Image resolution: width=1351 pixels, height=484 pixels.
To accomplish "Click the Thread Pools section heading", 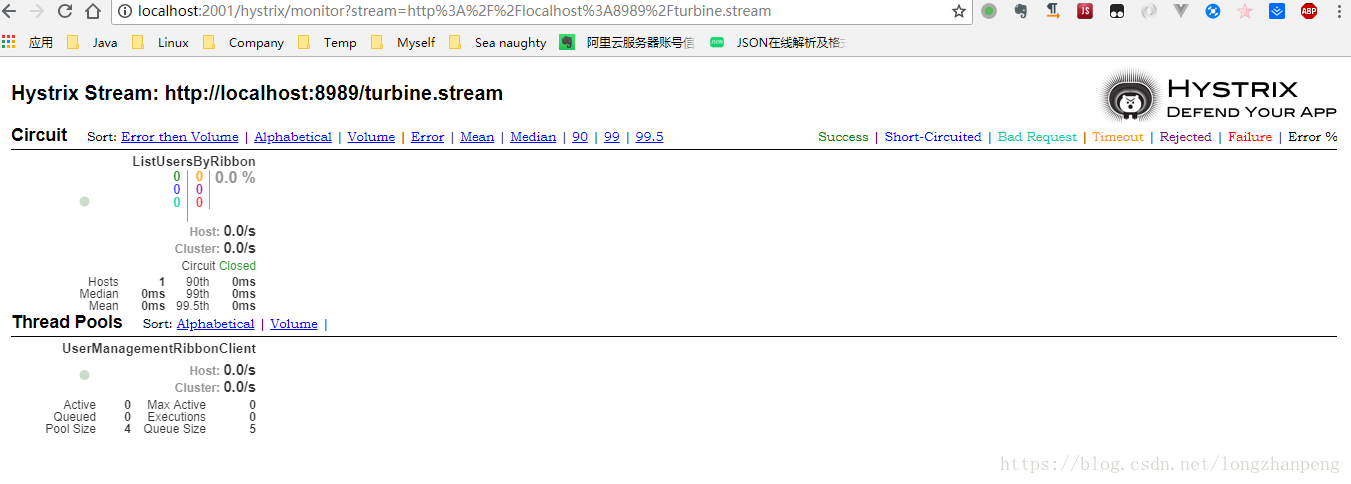I will point(67,322).
